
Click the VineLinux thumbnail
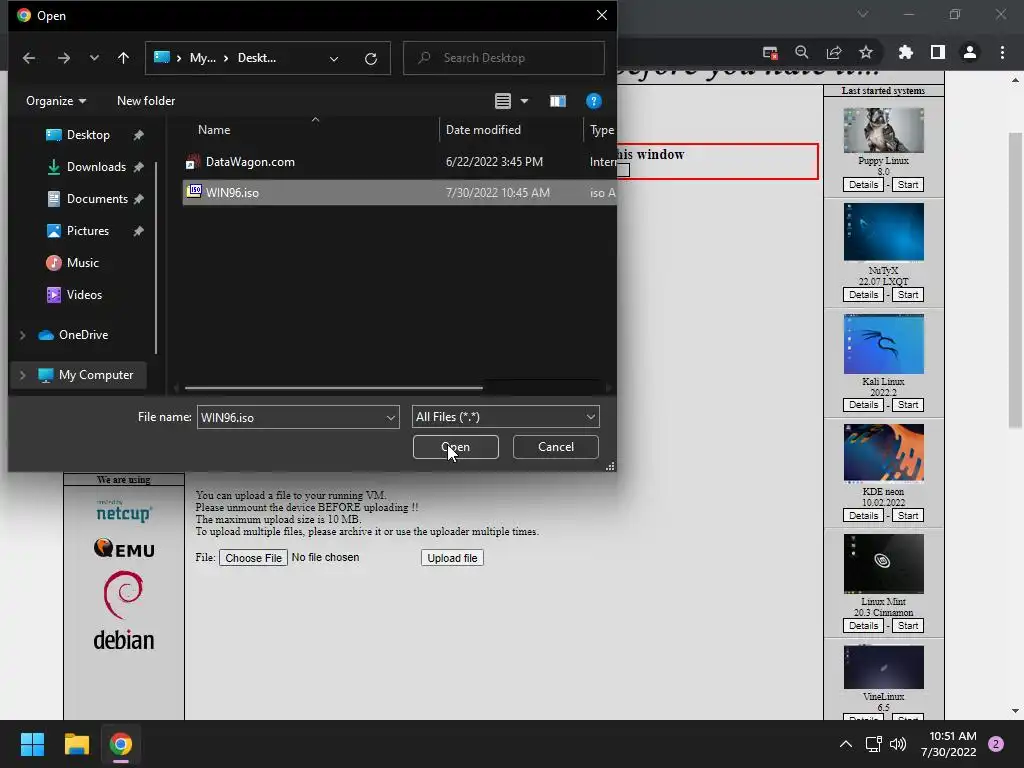(884, 667)
